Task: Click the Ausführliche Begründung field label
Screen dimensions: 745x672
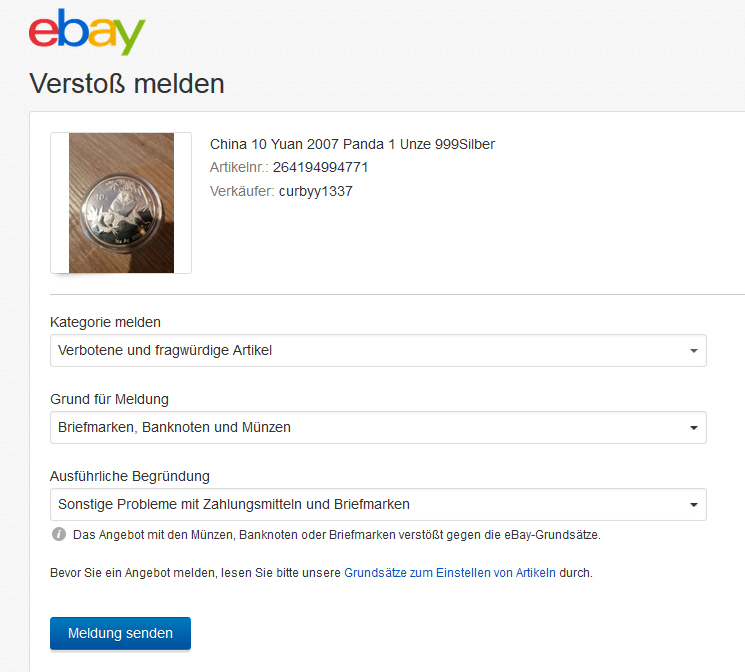Action: [130, 476]
